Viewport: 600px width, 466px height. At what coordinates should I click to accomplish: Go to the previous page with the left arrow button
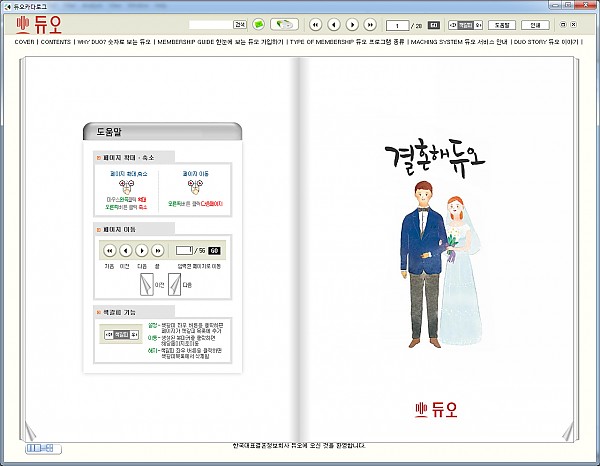pyautogui.click(x=334, y=25)
